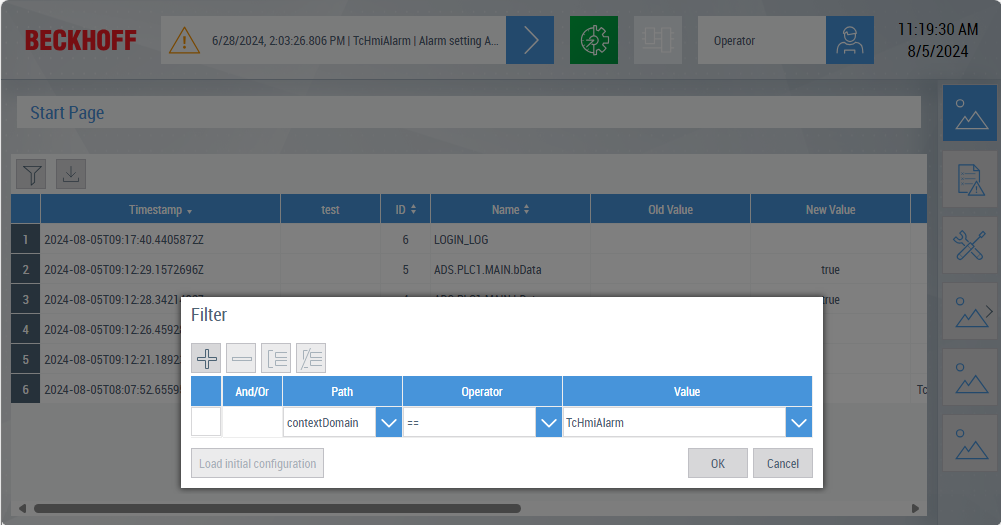Click the blue user operator icon

point(850,40)
